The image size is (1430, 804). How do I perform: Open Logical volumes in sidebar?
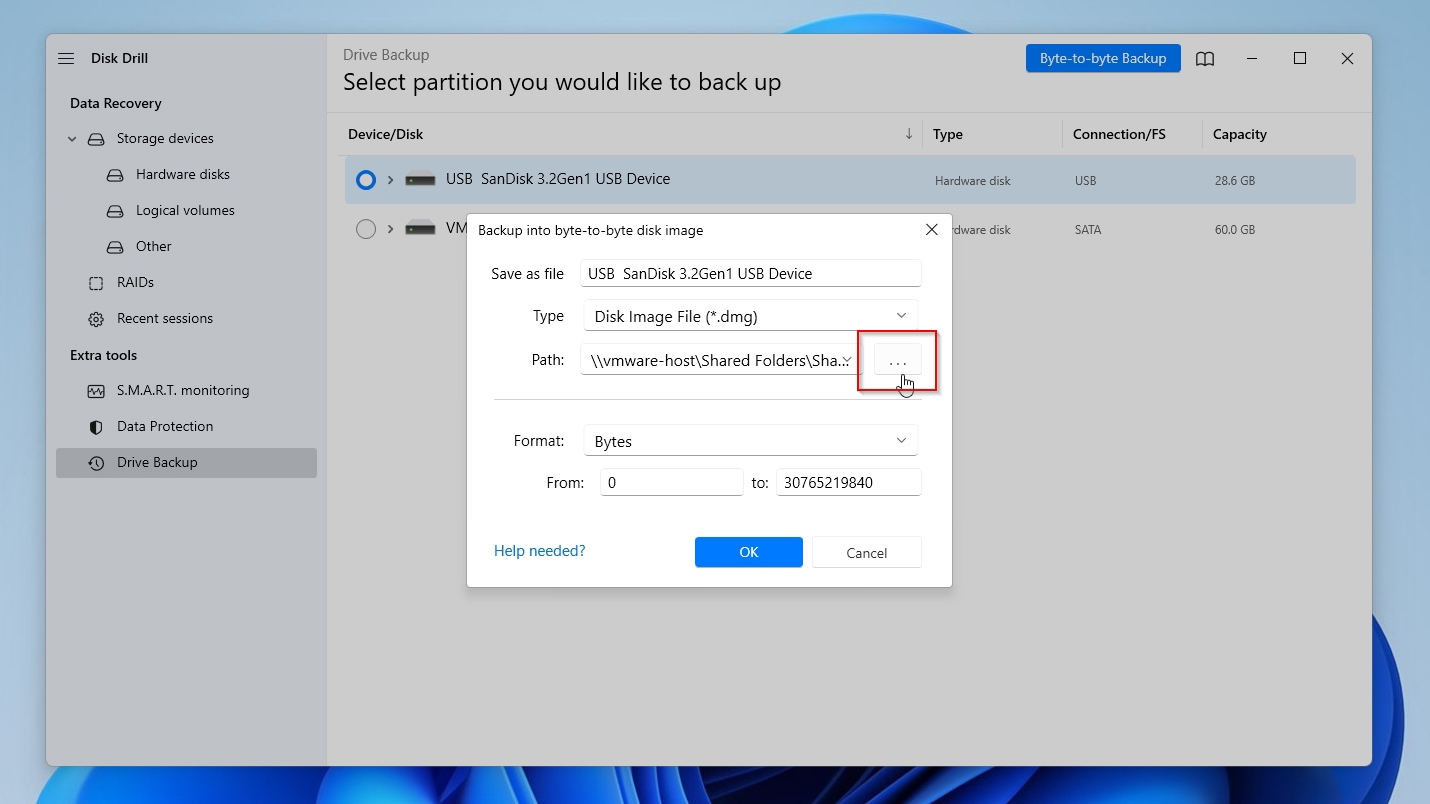point(185,211)
